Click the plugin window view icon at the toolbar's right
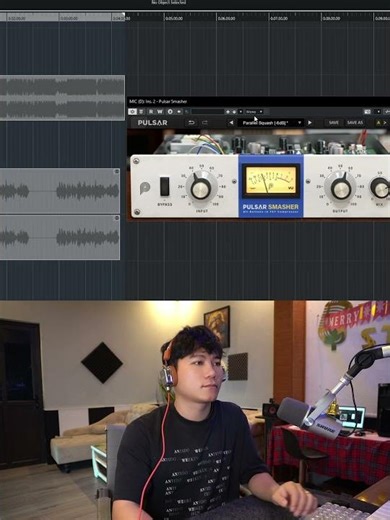This screenshot has height=520, width=390. click(x=367, y=112)
